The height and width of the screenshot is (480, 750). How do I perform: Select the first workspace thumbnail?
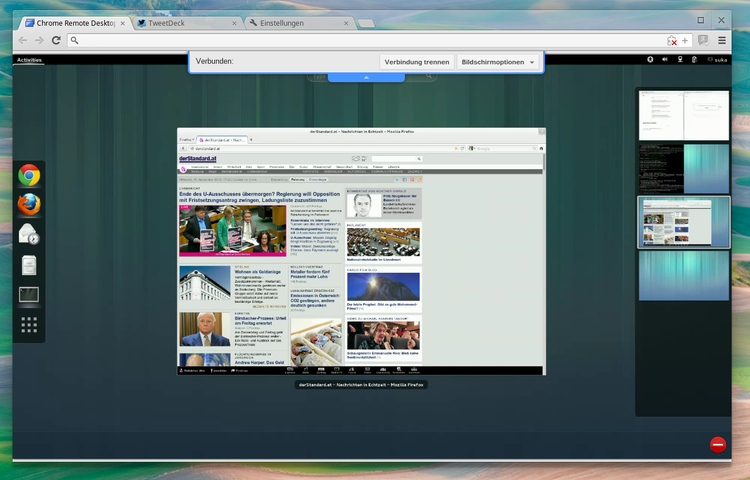pyautogui.click(x=684, y=115)
